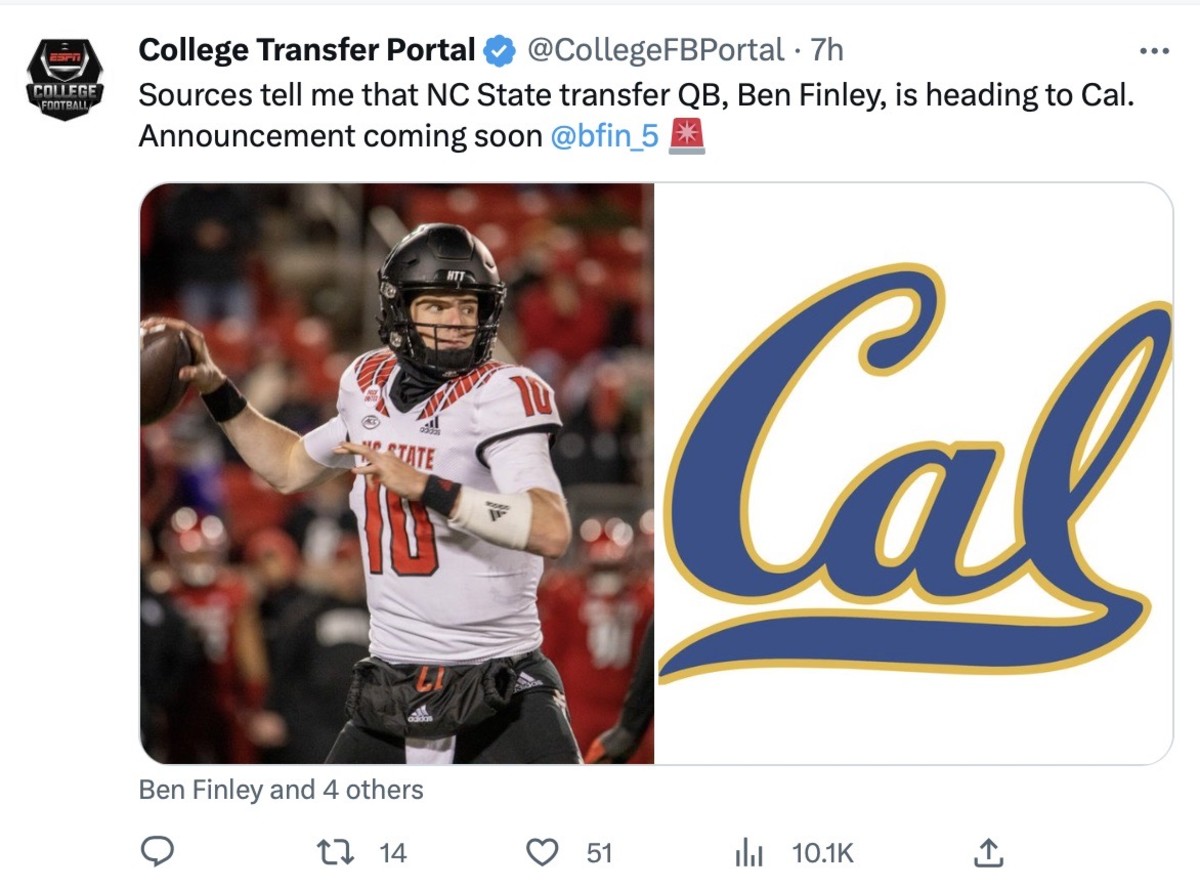The width and height of the screenshot is (1200, 889).
Task: Click the "Ben Finley and 4 others" tag link
Action: 281,790
